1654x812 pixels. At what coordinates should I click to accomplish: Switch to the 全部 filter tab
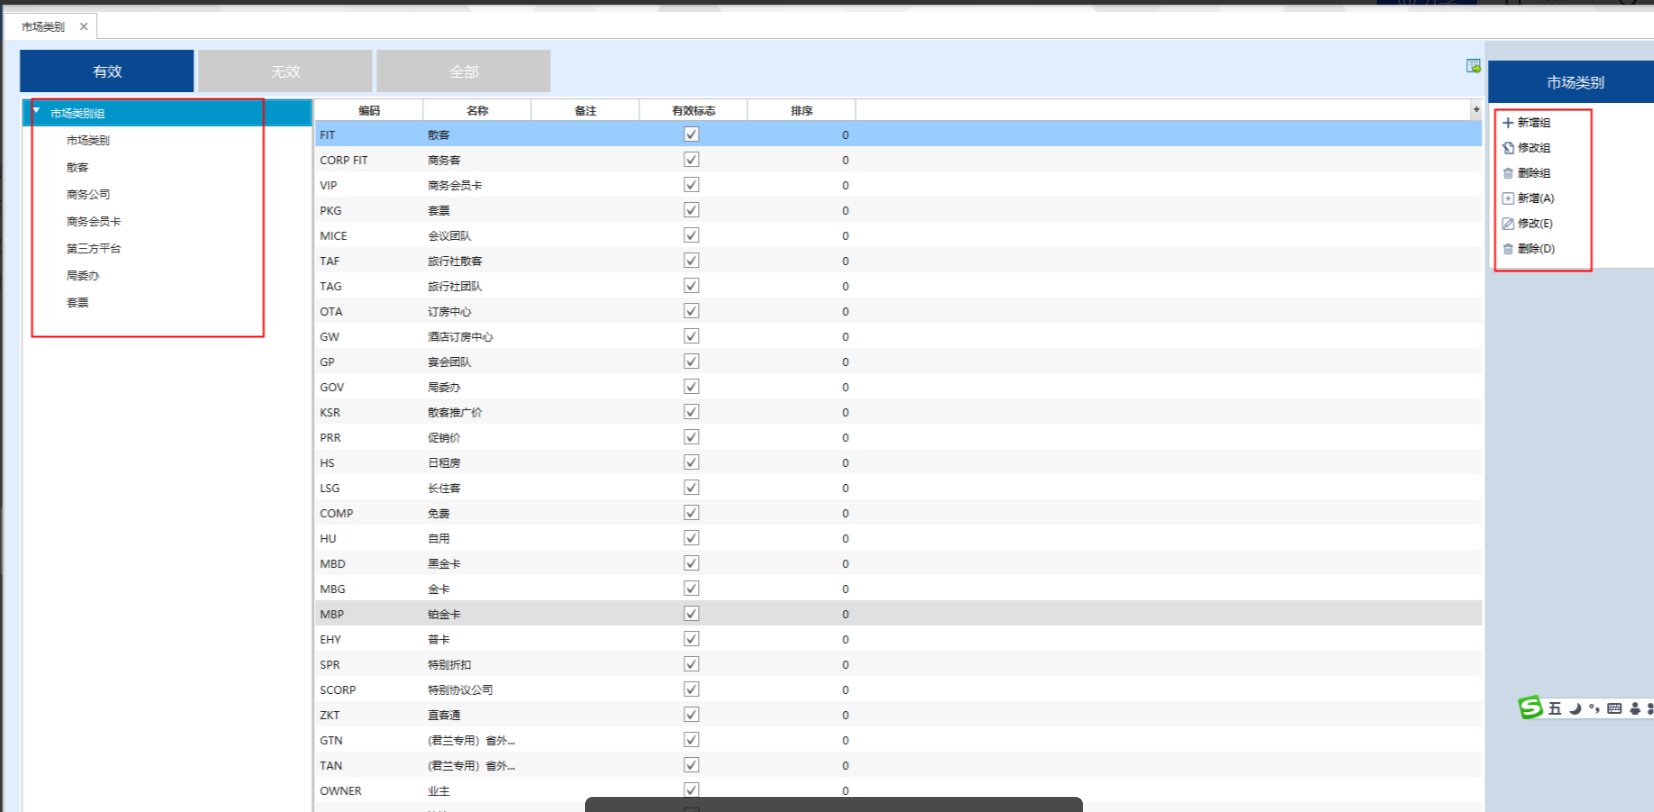click(x=463, y=71)
